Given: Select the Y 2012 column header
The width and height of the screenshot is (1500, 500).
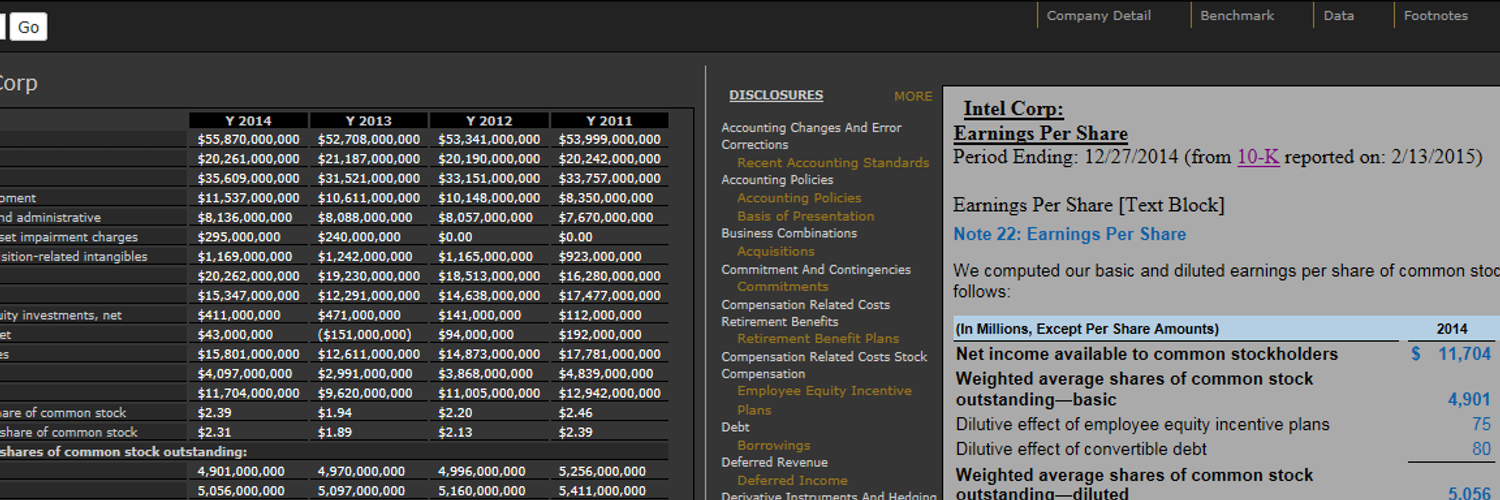Looking at the screenshot, I should click(x=489, y=120).
